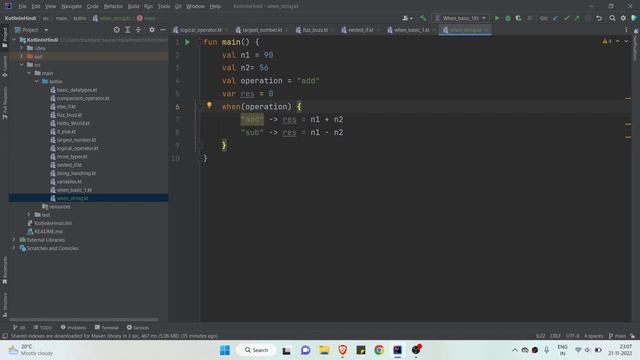Hide the Project panel with minus icon

(x=163, y=30)
